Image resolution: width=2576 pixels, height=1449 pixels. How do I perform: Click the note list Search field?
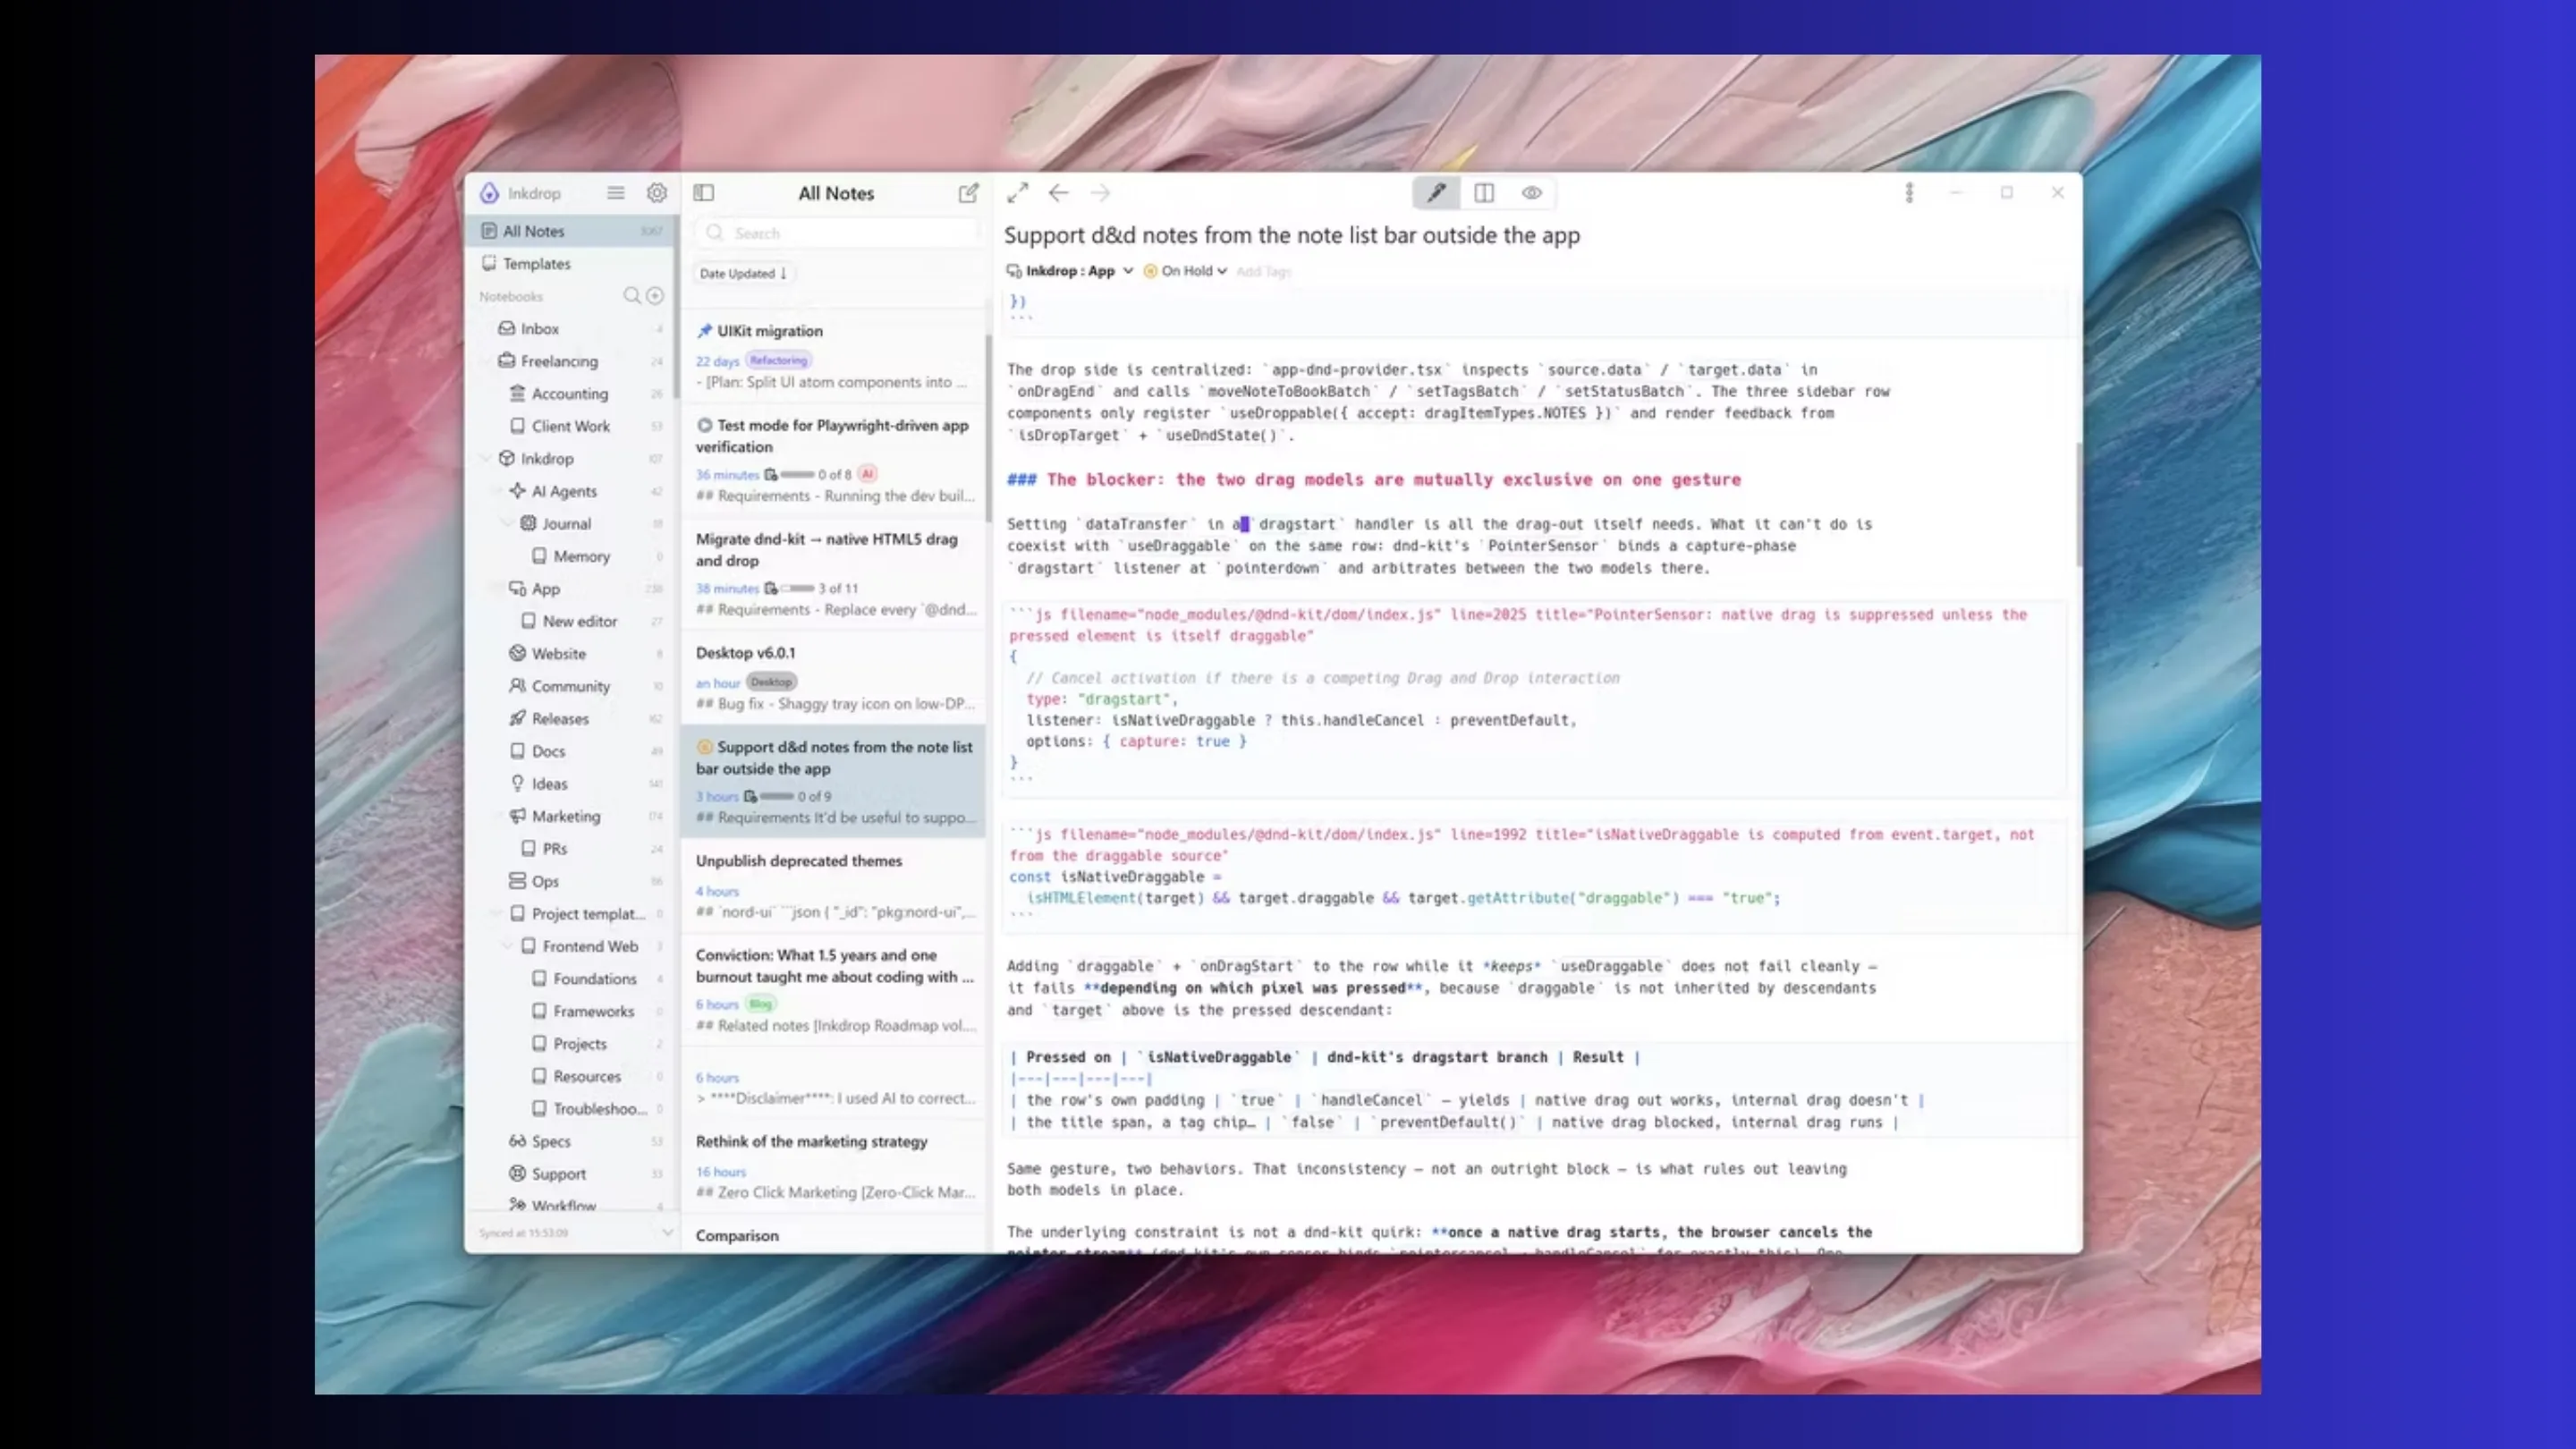pyautogui.click(x=836, y=233)
